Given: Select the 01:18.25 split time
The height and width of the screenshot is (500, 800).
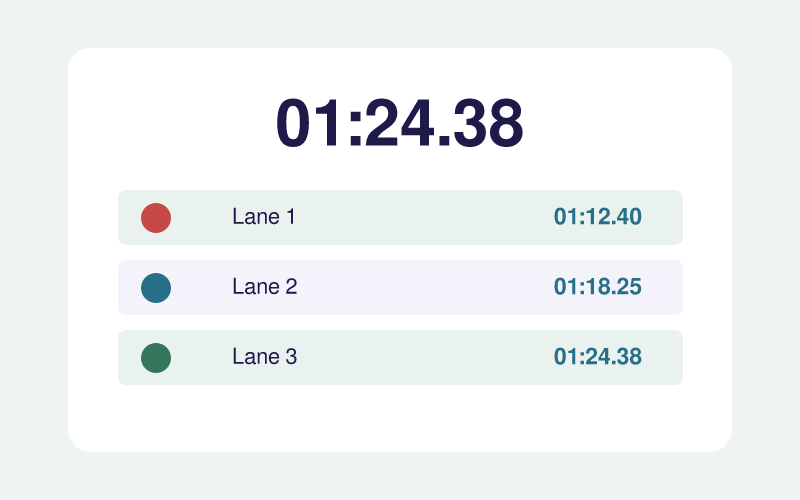Looking at the screenshot, I should tap(597, 287).
